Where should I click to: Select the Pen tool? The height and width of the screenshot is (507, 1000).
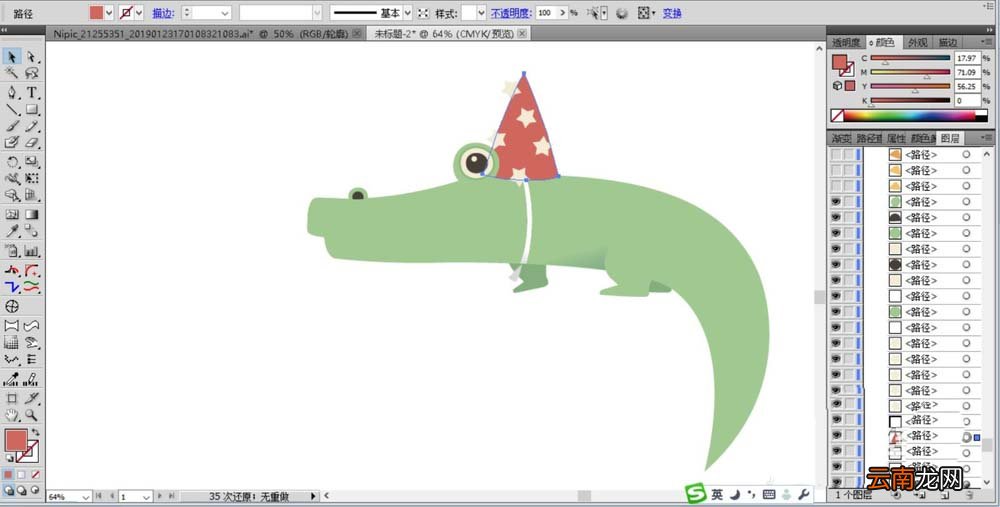coord(11,92)
